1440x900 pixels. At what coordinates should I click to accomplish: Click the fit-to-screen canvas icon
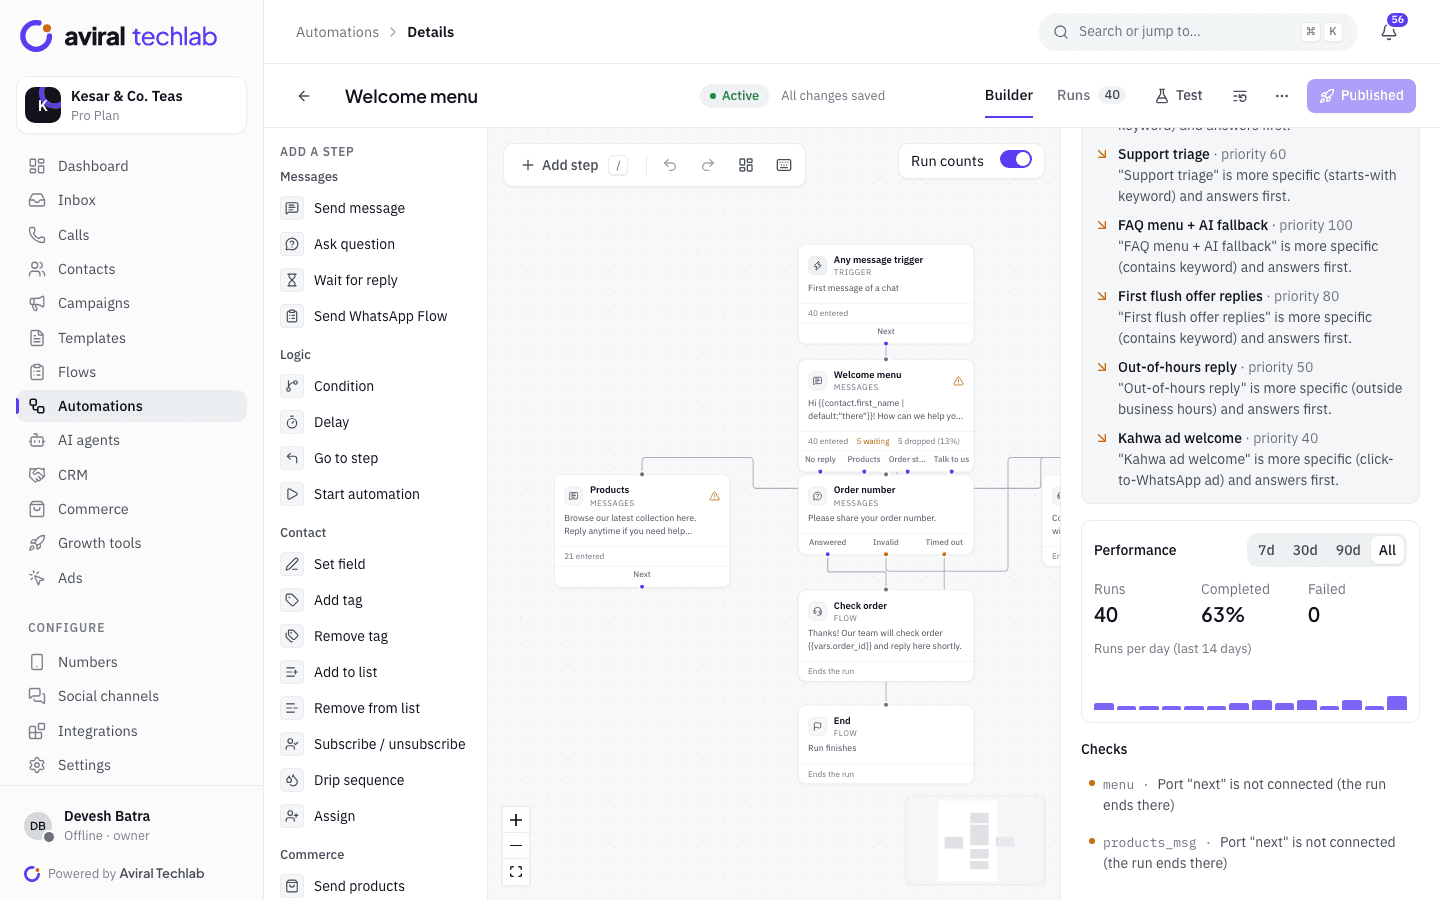point(516,872)
